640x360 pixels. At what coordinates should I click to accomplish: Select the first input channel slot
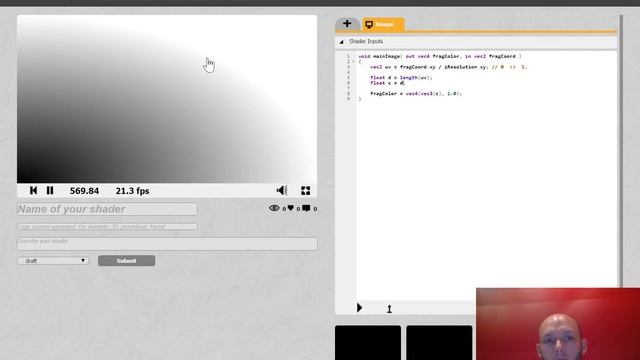pos(368,342)
